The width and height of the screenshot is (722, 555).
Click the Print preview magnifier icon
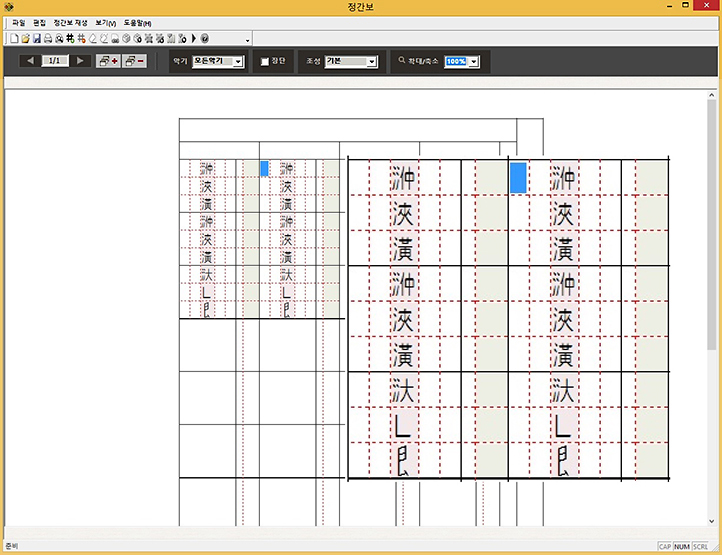pos(59,39)
